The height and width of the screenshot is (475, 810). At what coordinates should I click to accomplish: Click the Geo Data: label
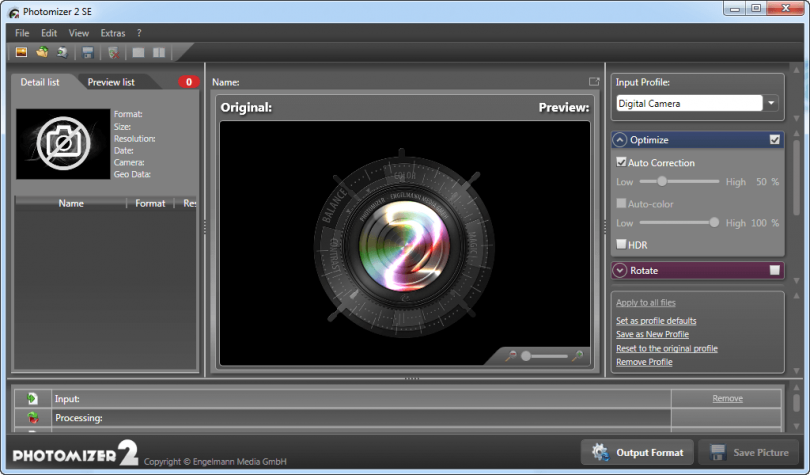[x=132, y=175]
